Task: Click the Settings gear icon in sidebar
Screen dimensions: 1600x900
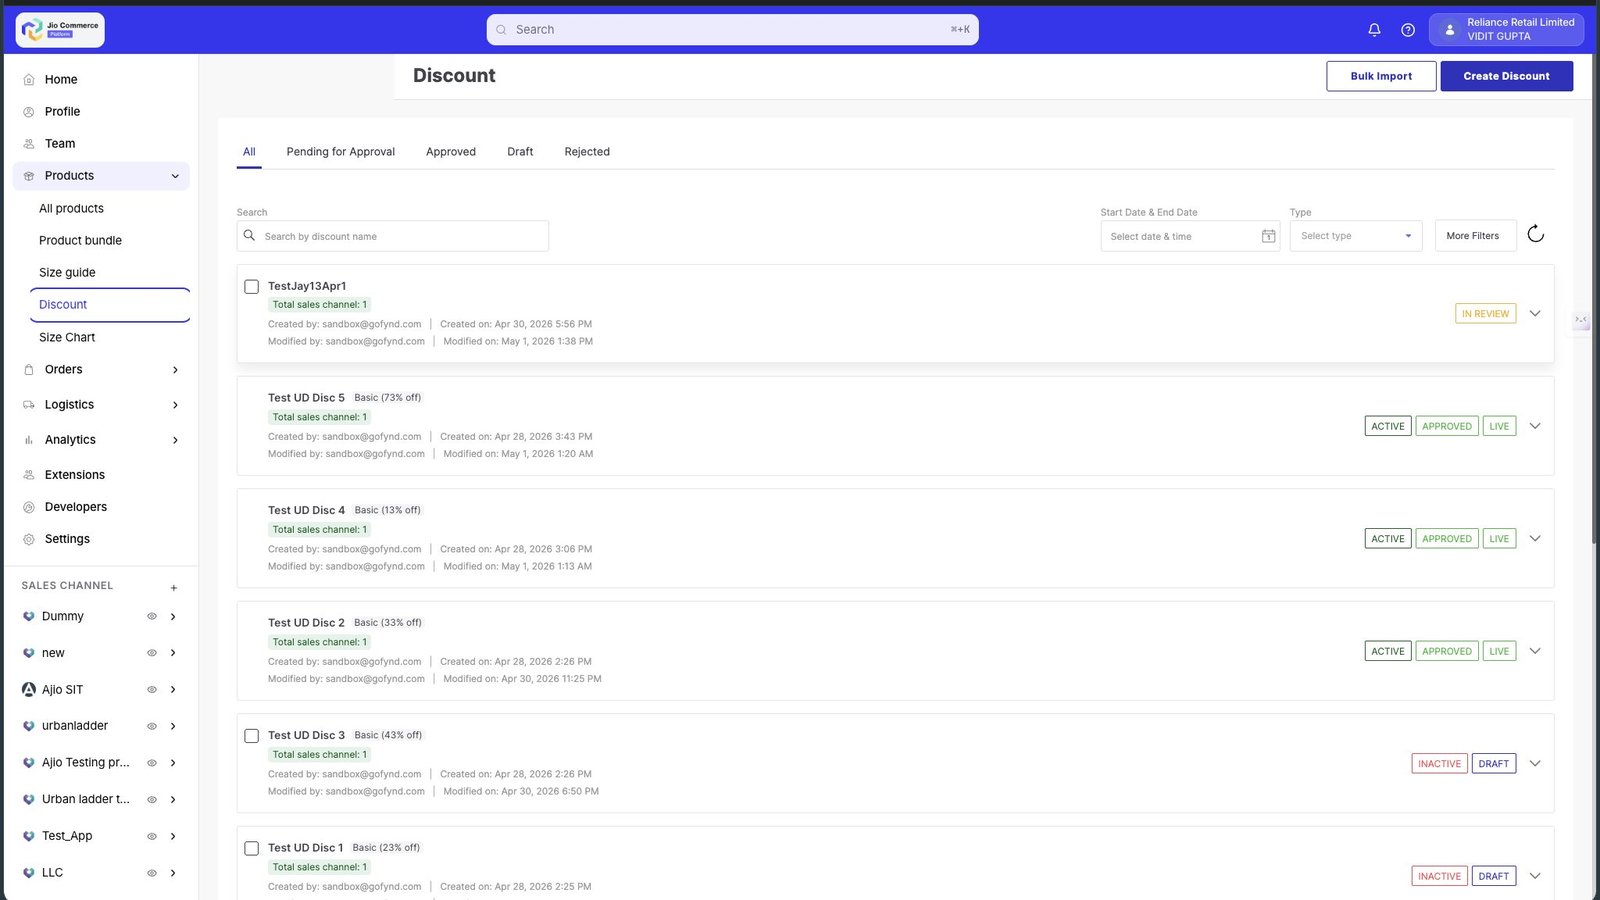Action: coord(29,539)
